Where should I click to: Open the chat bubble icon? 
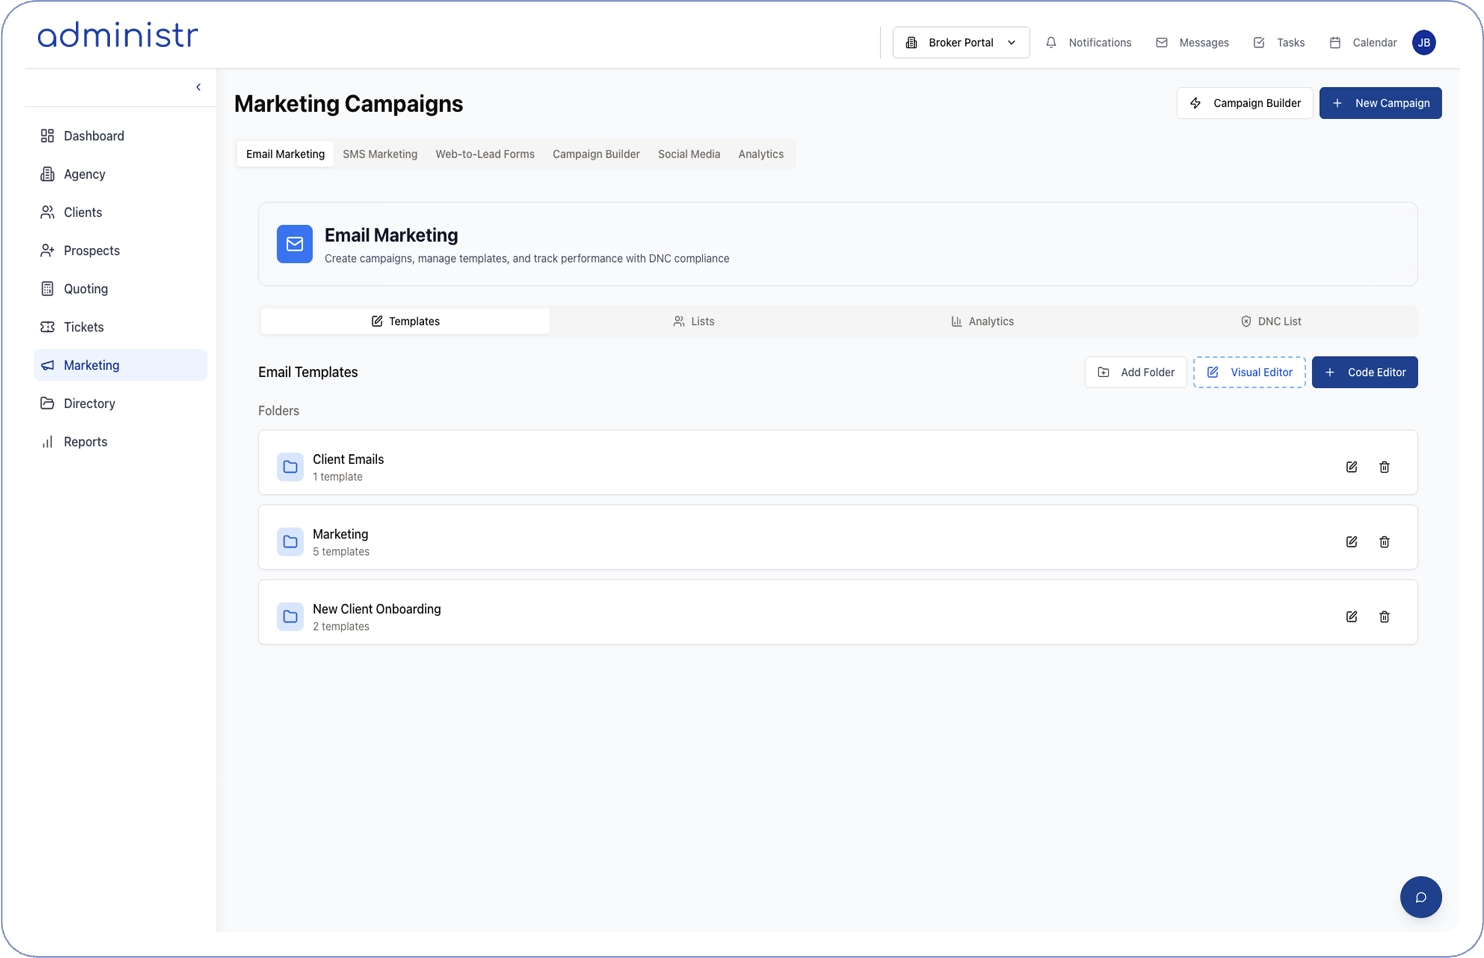(x=1420, y=897)
